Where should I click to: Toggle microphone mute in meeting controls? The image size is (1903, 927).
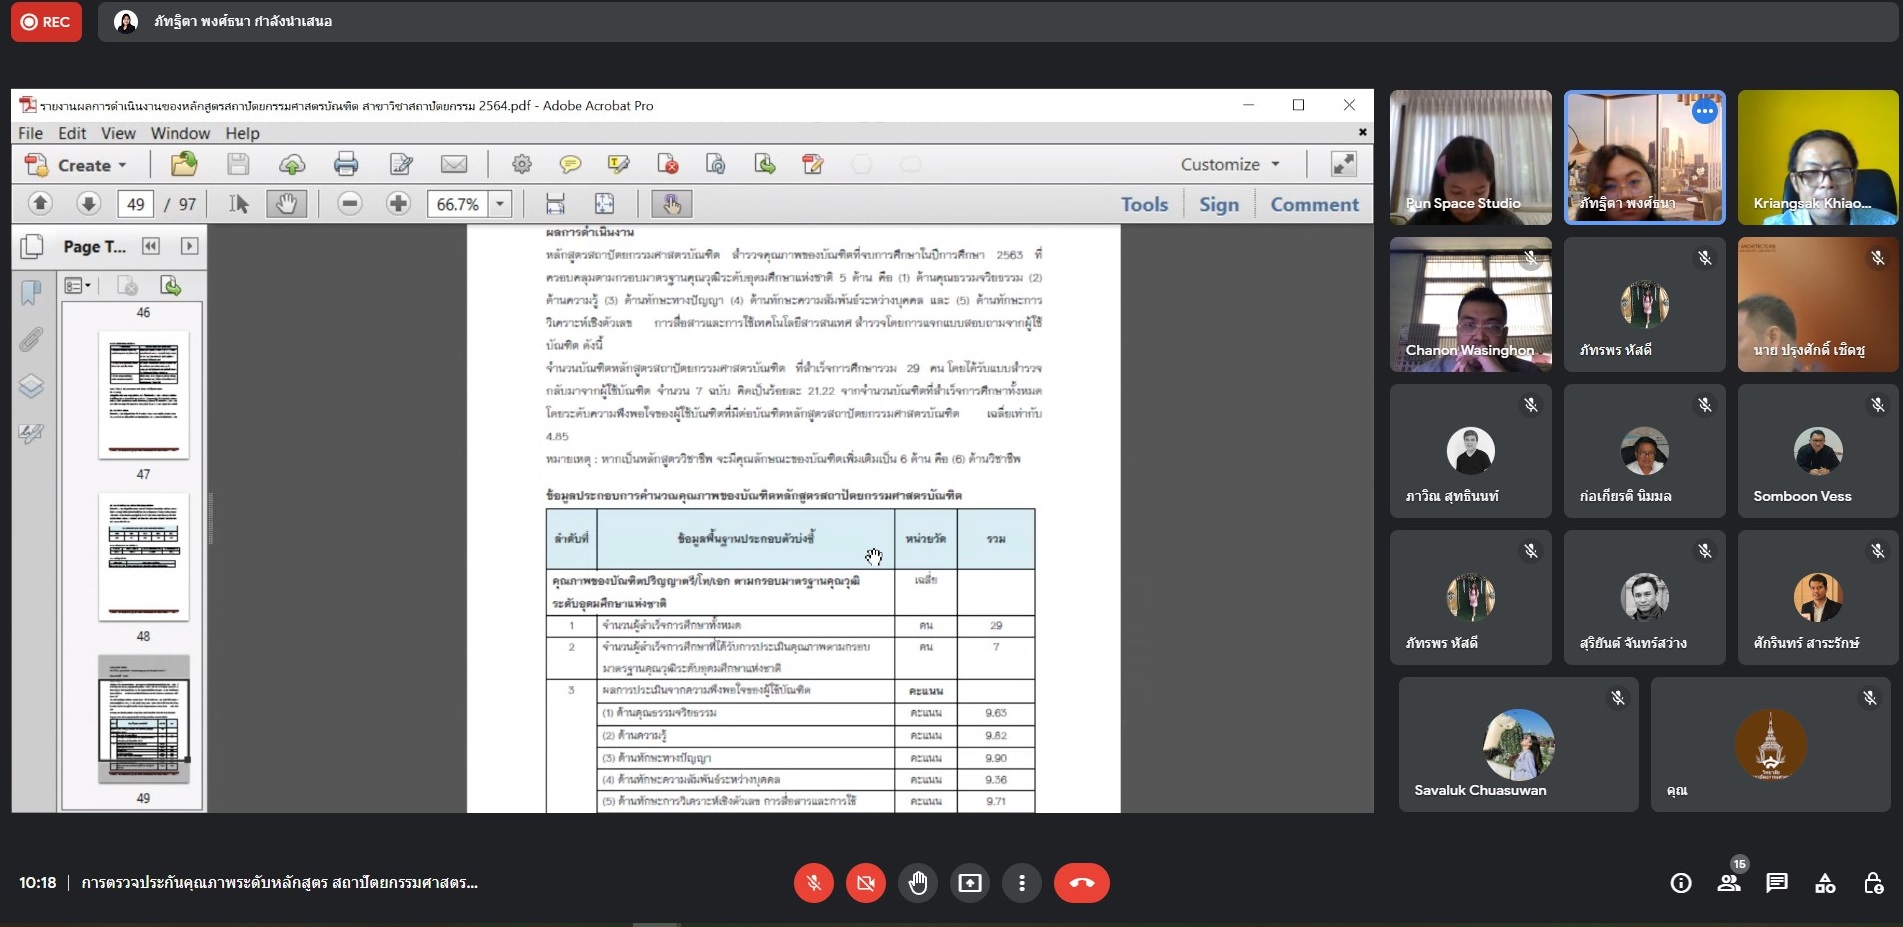coord(814,883)
